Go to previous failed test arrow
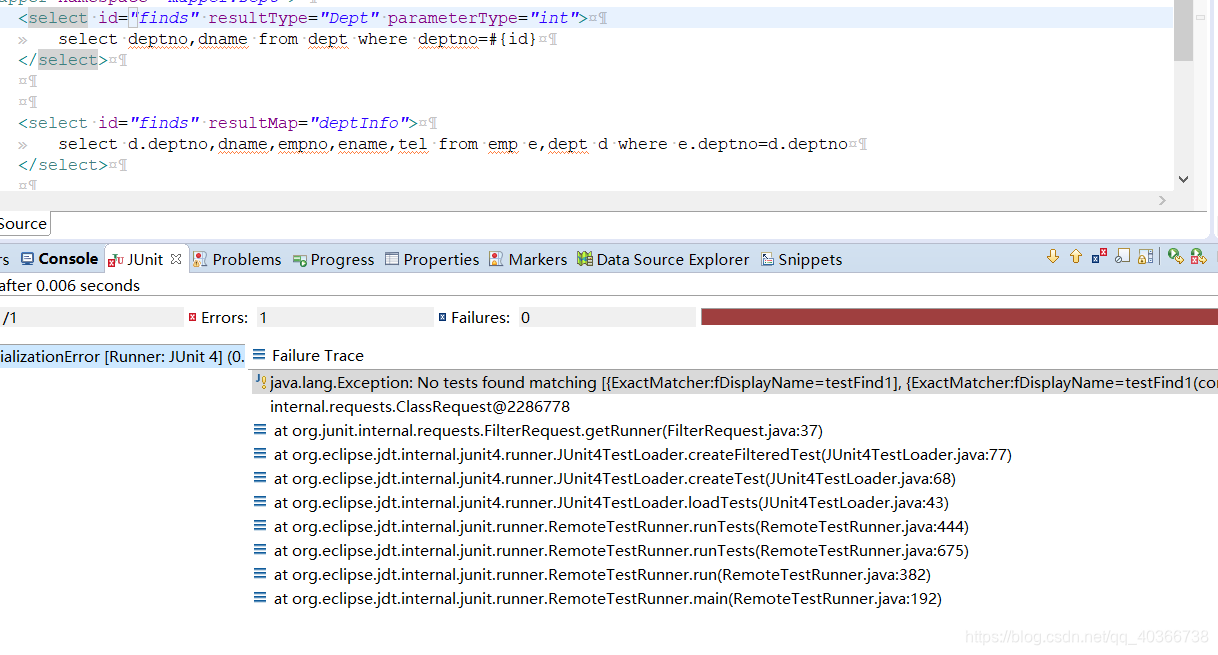This screenshot has height=655, width=1218. [x=1076, y=257]
